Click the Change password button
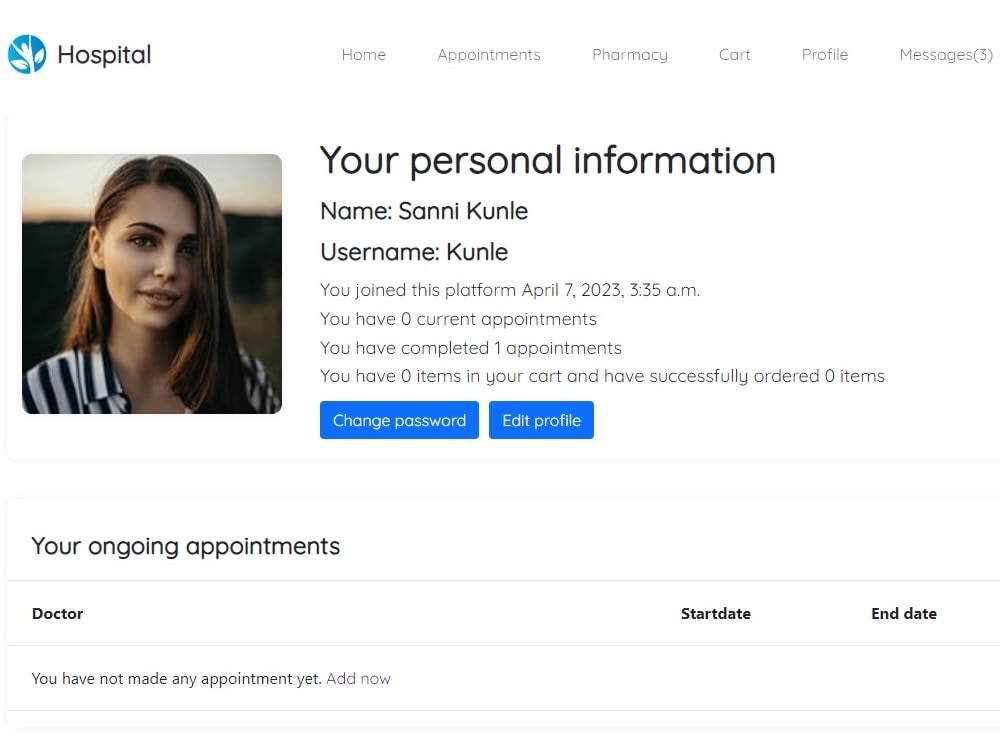 (x=399, y=420)
